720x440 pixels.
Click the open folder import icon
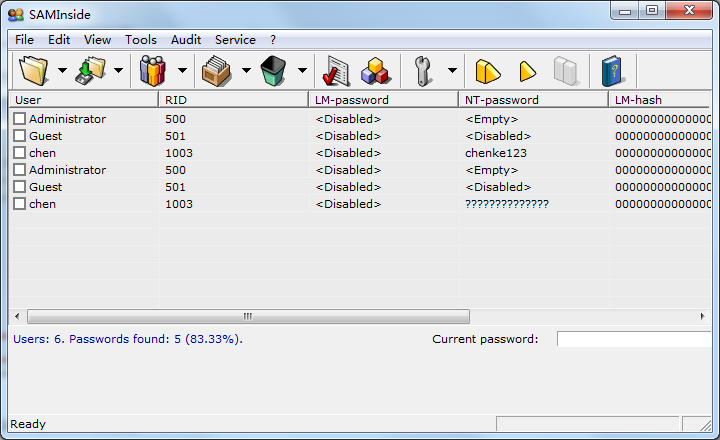(x=34, y=70)
